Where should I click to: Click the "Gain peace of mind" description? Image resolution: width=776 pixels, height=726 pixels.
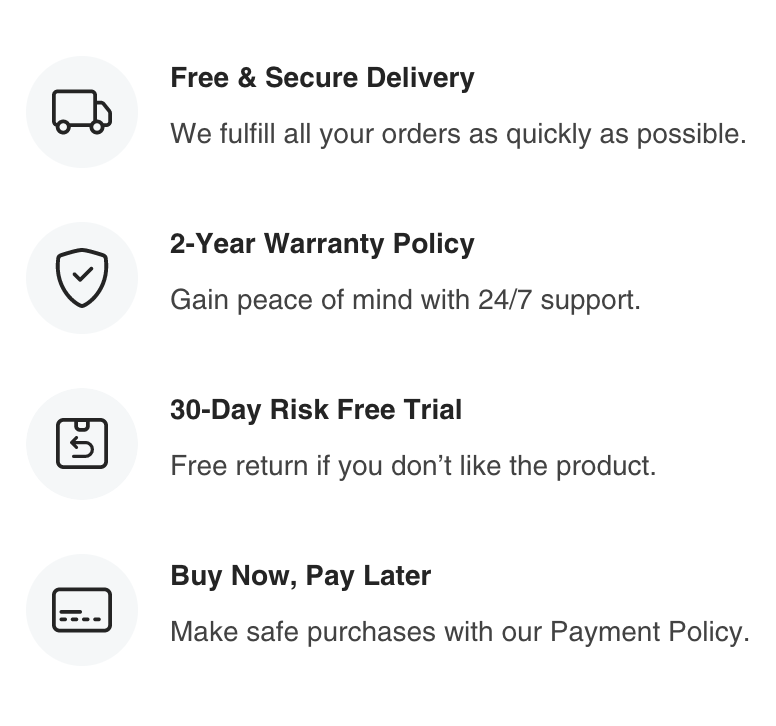click(405, 300)
